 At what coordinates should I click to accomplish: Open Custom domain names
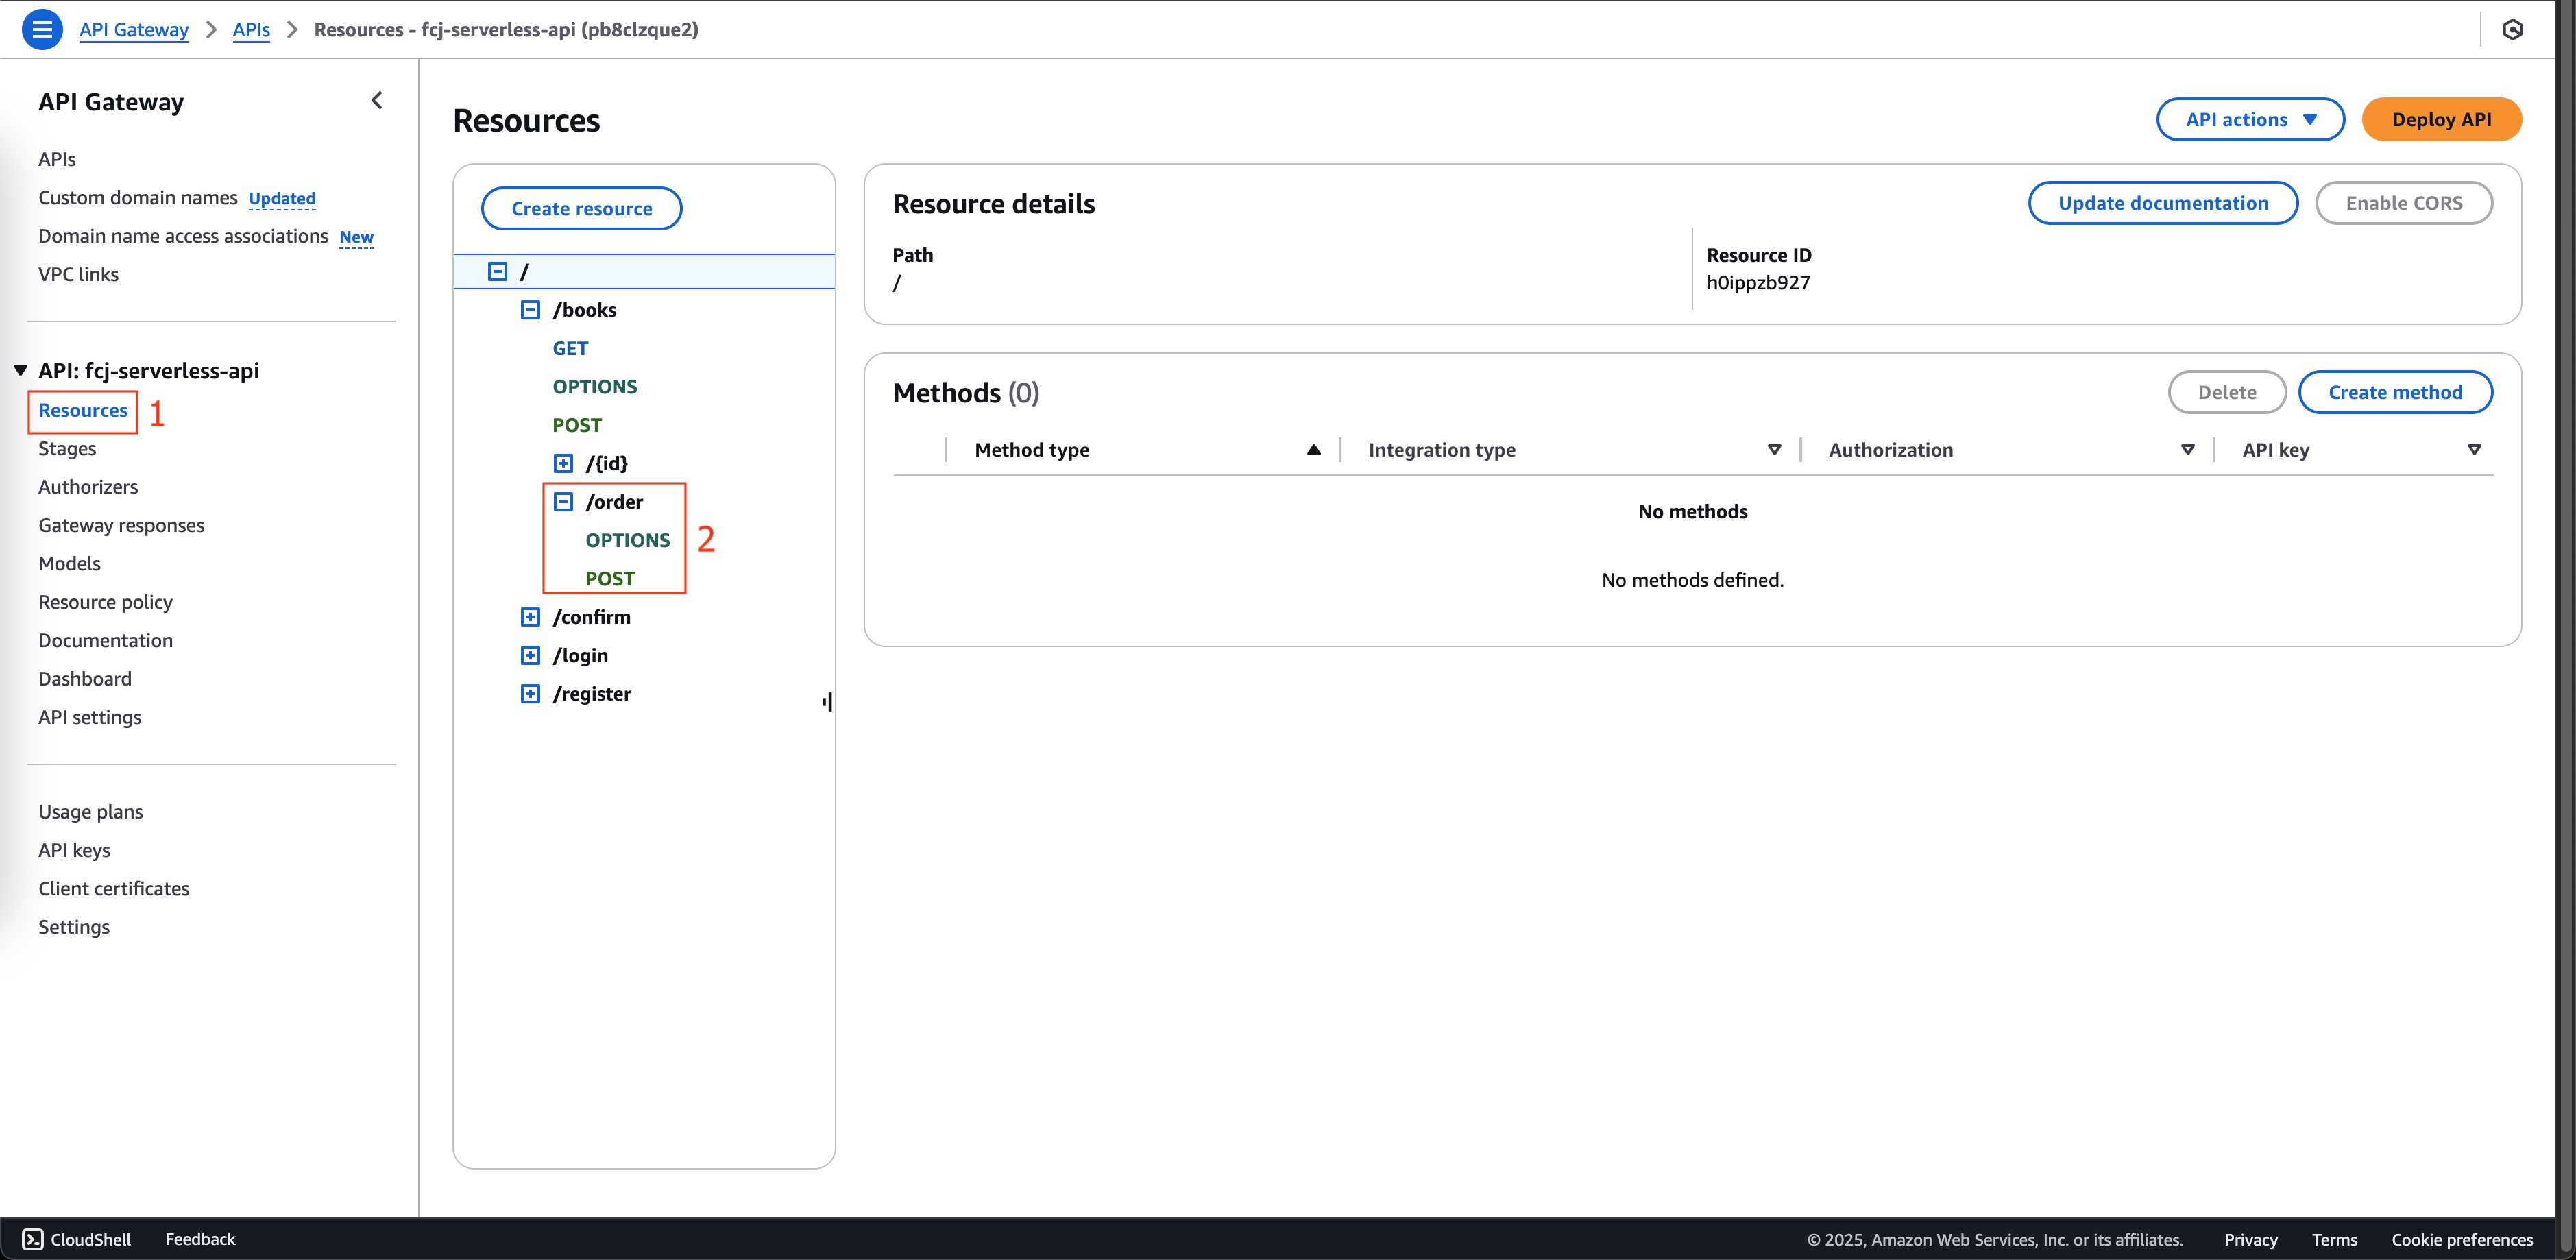pos(138,197)
